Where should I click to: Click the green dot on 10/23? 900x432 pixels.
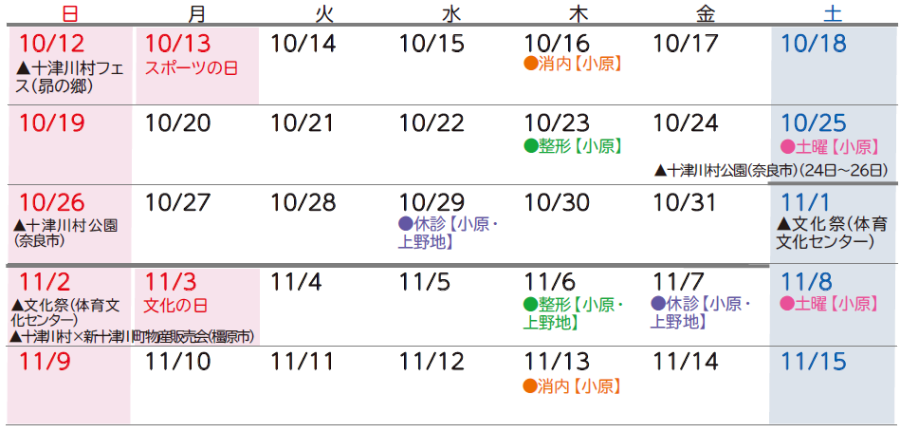click(x=531, y=145)
